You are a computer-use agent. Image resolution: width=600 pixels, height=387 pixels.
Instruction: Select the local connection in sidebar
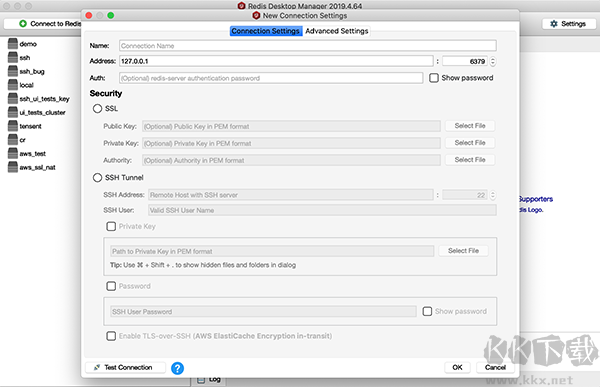26,85
